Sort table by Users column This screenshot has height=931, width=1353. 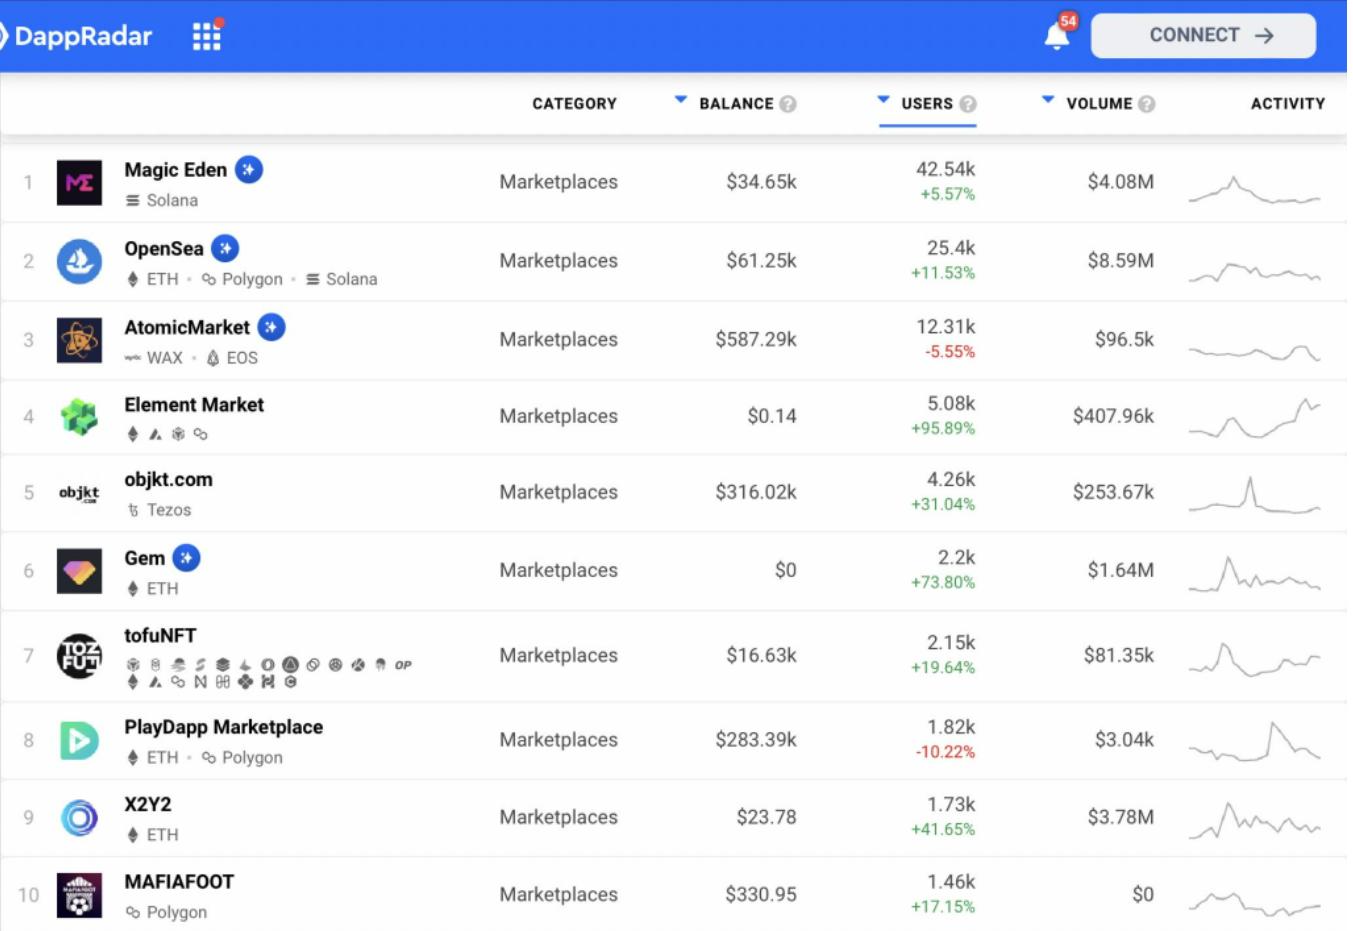[926, 104]
